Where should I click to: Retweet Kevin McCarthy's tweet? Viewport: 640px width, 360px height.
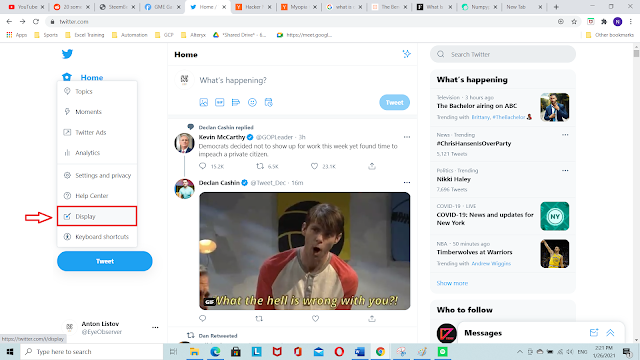coord(260,166)
